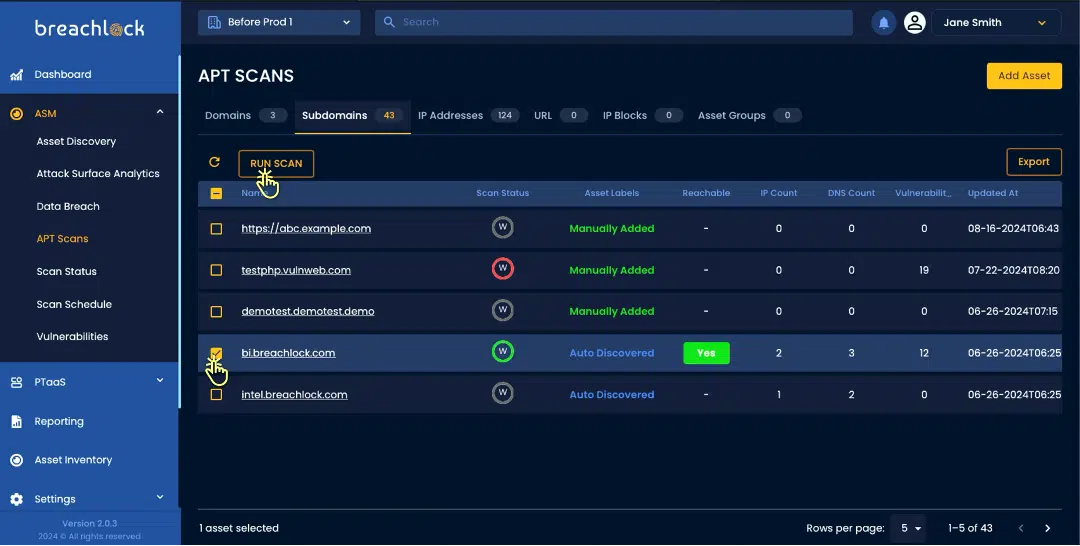Switch to the IP Blocks tab
Image resolution: width=1080 pixels, height=546 pixels.
[x=642, y=115]
